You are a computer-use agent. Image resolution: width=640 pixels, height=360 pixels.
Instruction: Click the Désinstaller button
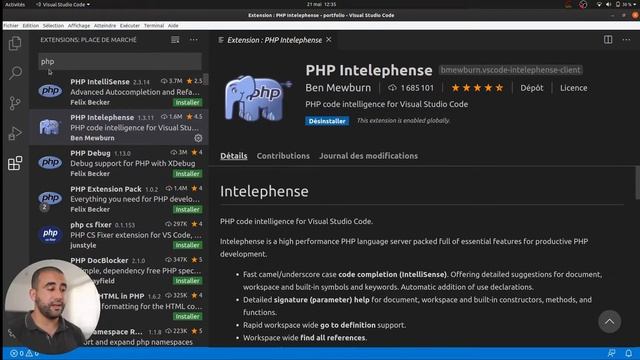(327, 121)
